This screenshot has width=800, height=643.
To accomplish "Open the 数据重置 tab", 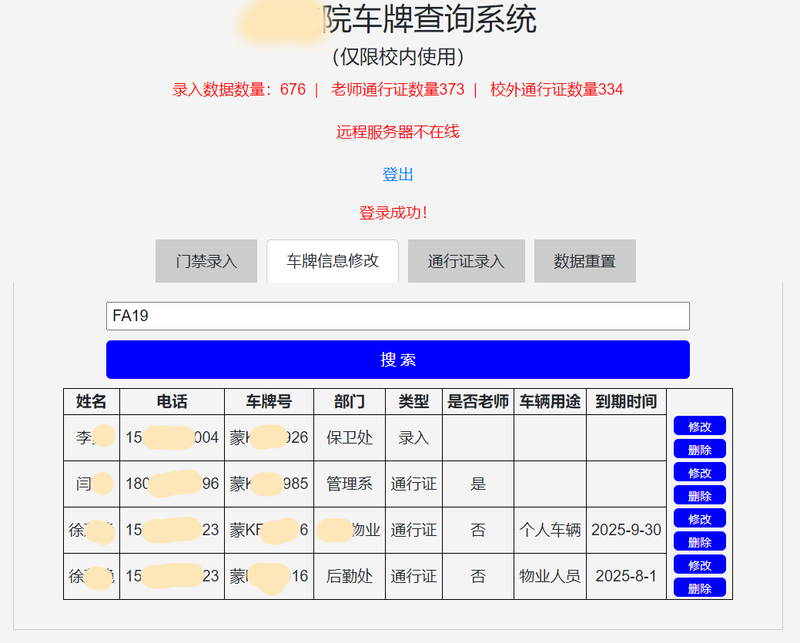I will (585, 261).
